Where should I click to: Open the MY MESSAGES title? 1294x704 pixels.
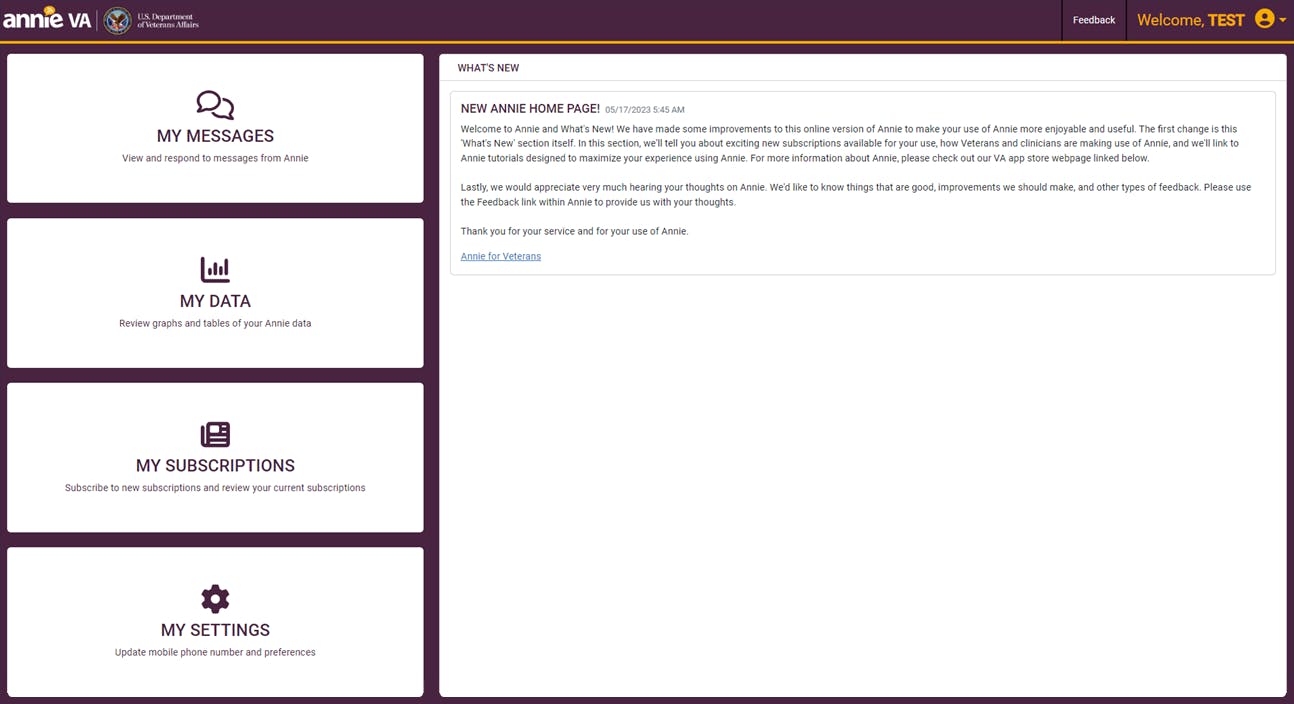coord(215,136)
